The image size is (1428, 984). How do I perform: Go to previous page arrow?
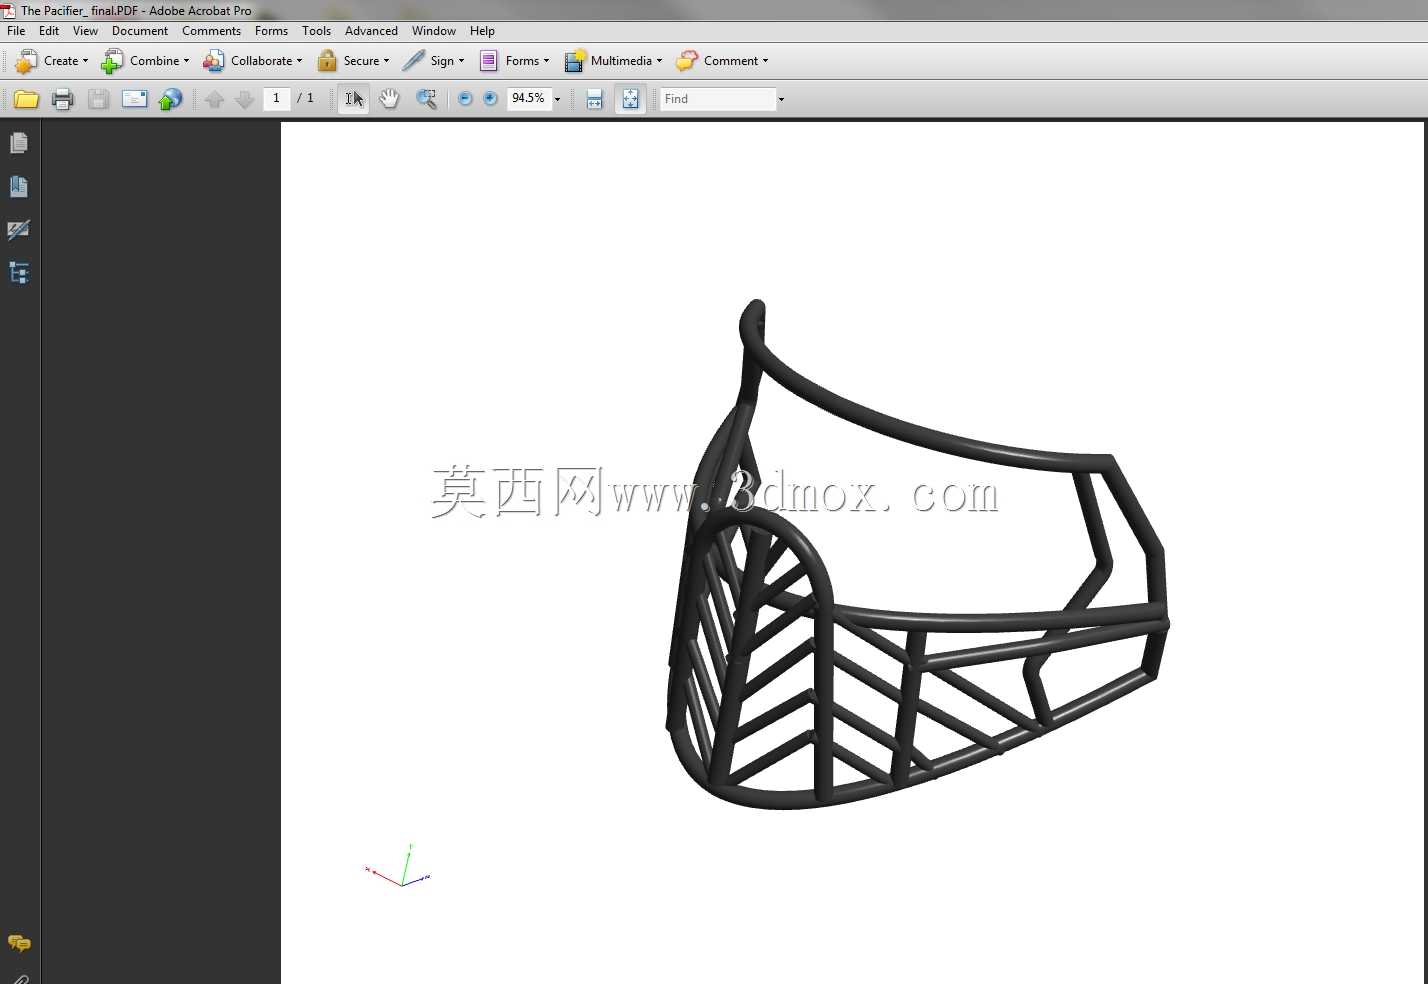coord(214,99)
